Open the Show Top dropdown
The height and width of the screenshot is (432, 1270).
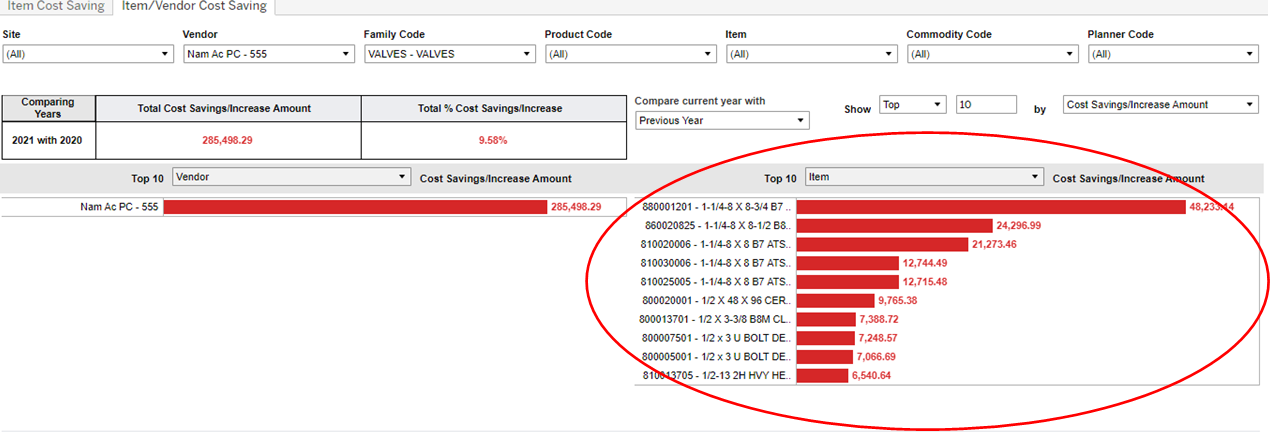pyautogui.click(x=912, y=104)
